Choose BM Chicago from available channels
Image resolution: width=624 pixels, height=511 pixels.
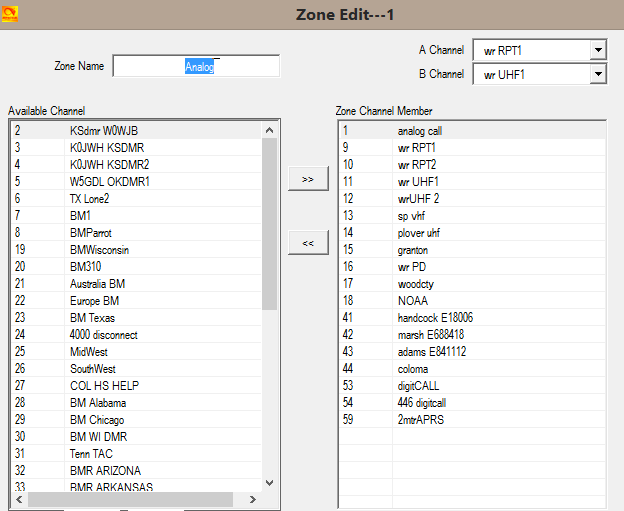[x=97, y=420]
